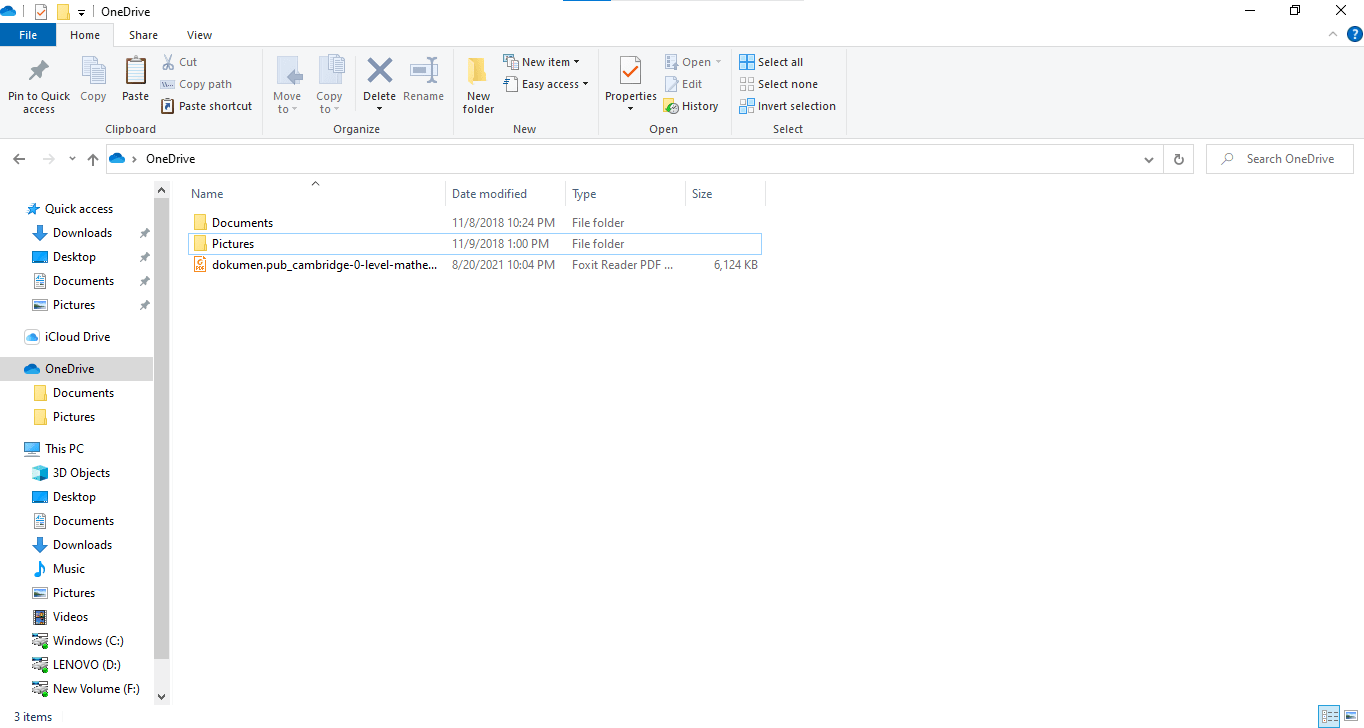Expand address bar history dropdown
Screen dimensions: 1364x728
click(x=1148, y=159)
